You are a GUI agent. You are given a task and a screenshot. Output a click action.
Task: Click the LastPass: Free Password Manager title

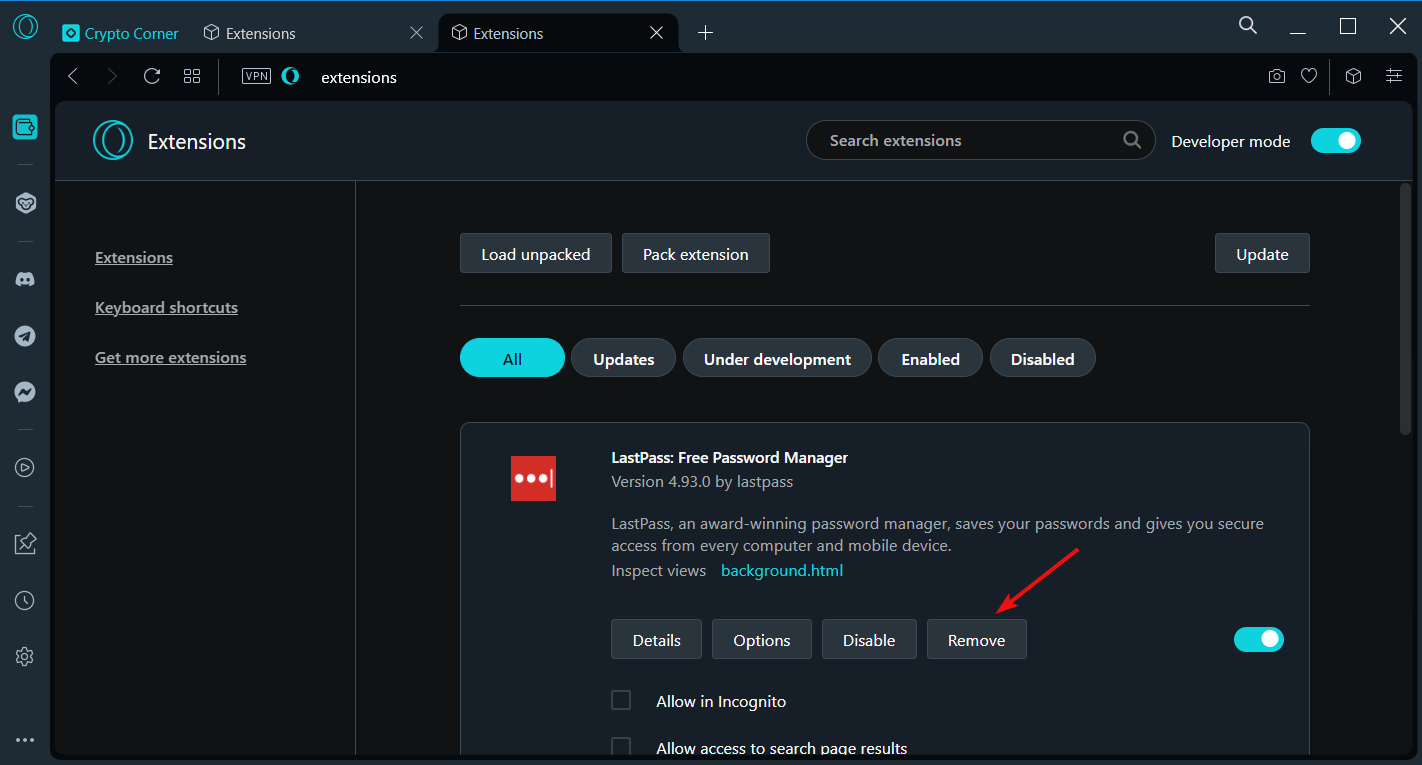click(x=730, y=457)
